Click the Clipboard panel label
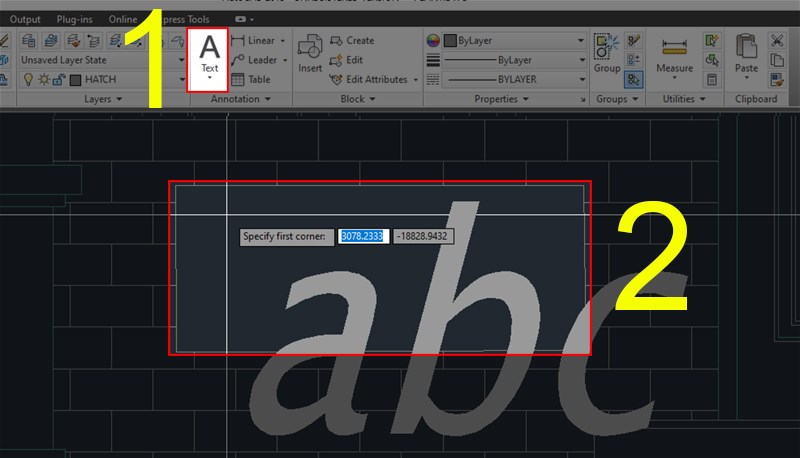Screen dimensions: 800x458 pos(756,99)
